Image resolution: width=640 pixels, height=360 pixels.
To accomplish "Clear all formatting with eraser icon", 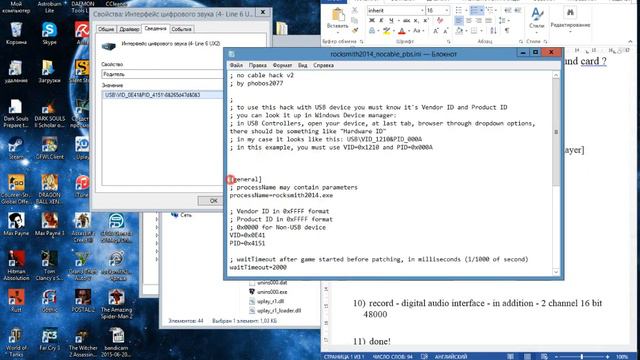I will pyautogui.click(x=440, y=20).
